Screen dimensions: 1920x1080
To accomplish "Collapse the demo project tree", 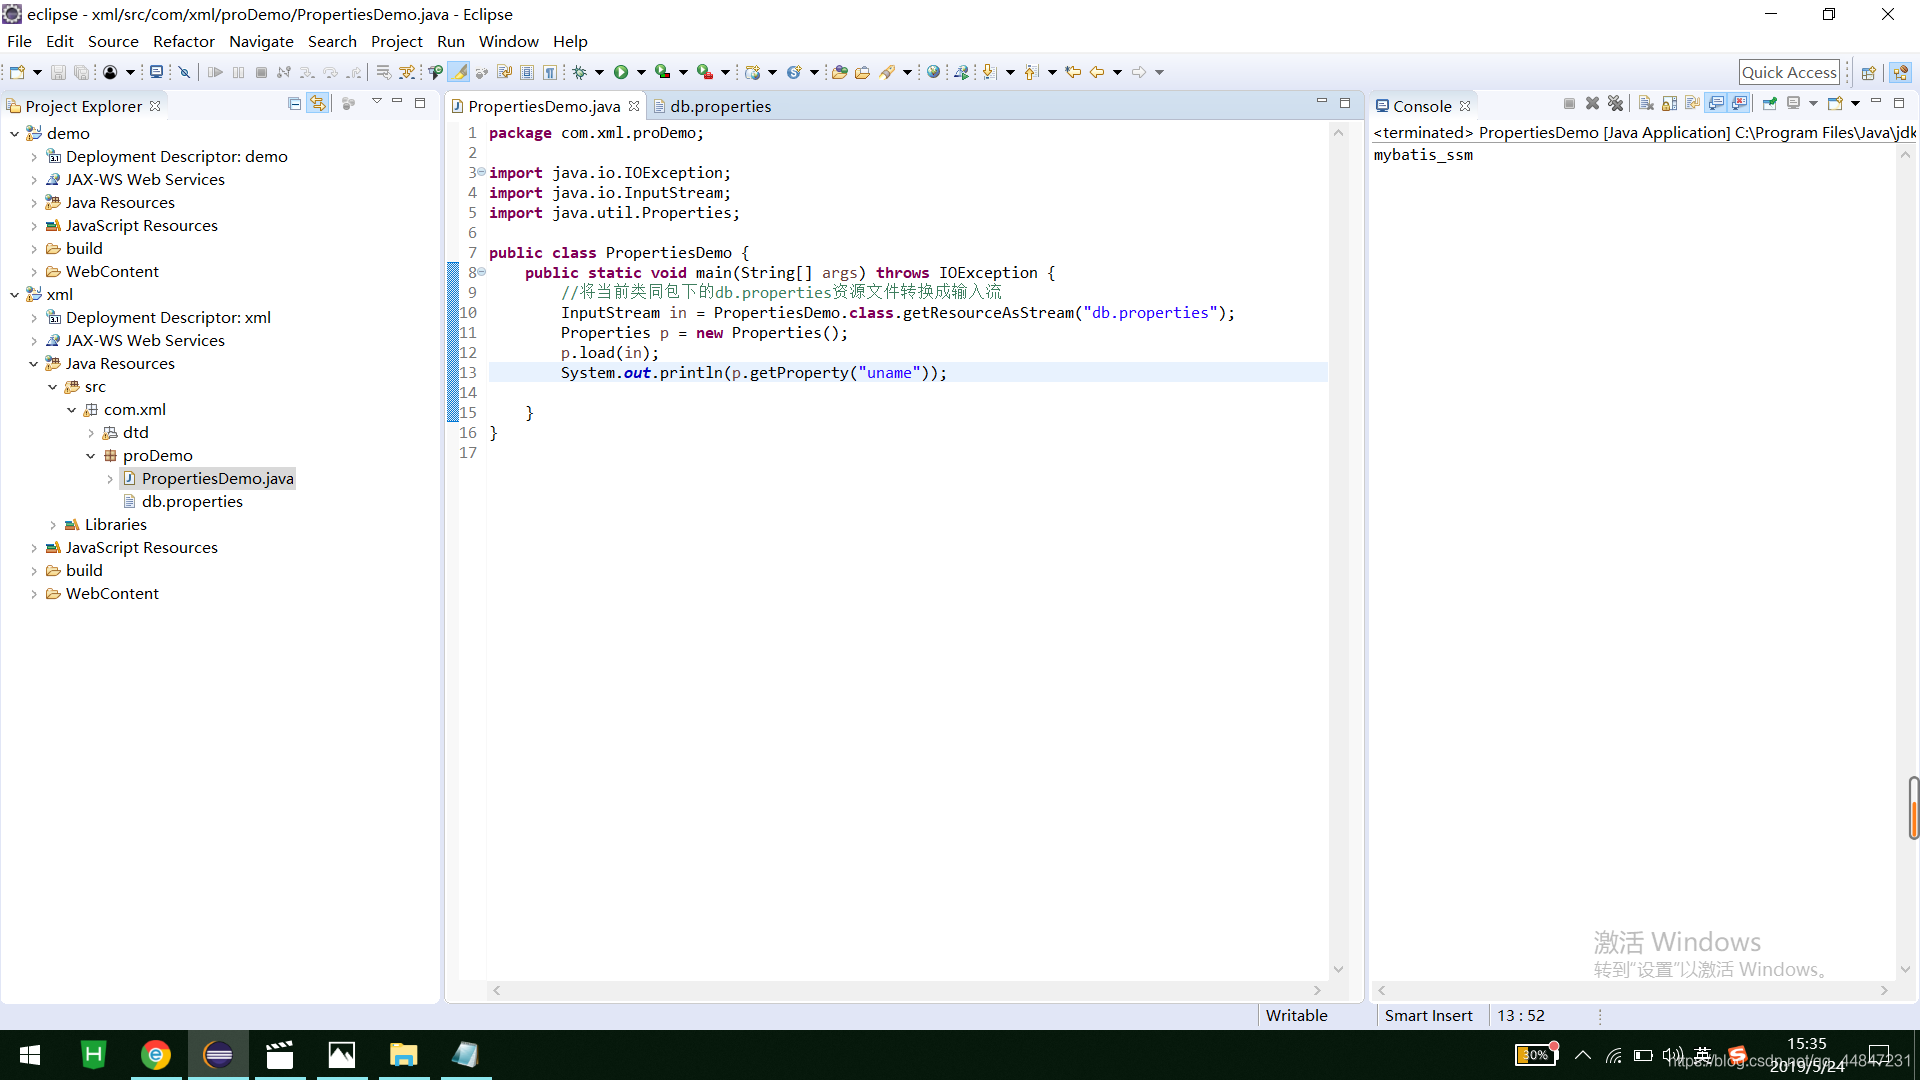I will tap(14, 134).
